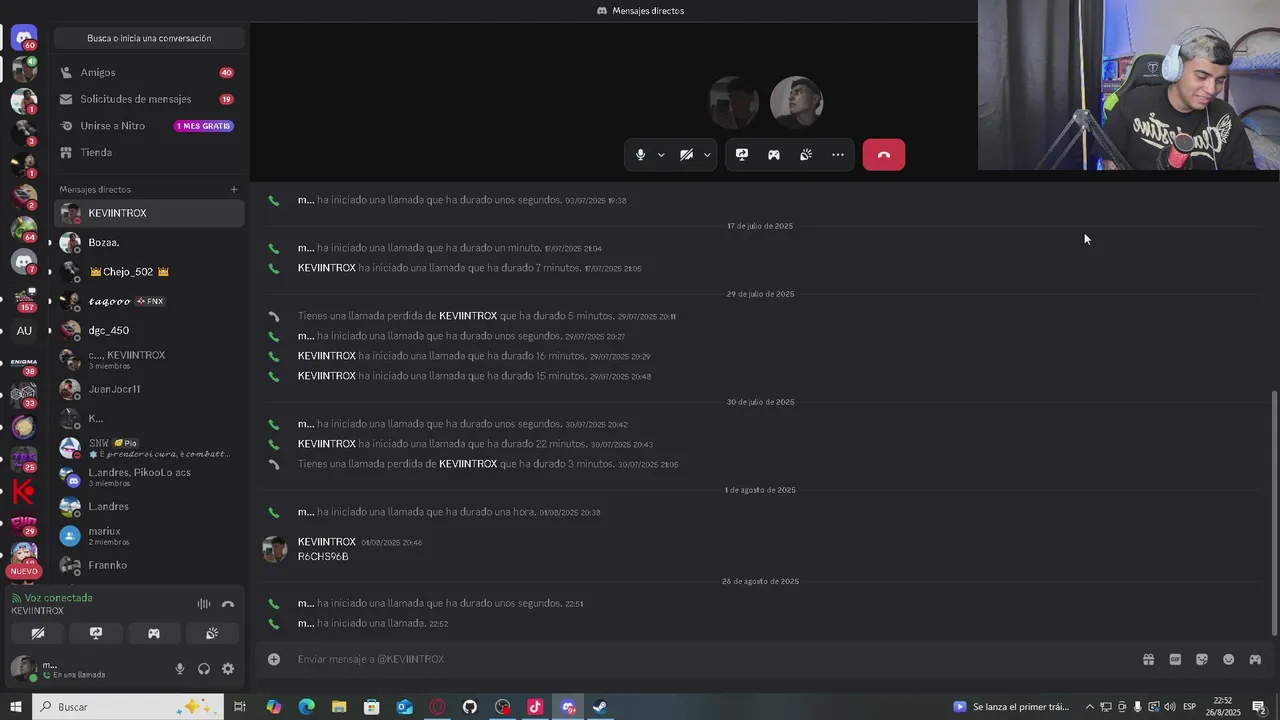This screenshot has width=1280, height=720.
Task: Toggle mute in the user panel
Action: (180, 669)
